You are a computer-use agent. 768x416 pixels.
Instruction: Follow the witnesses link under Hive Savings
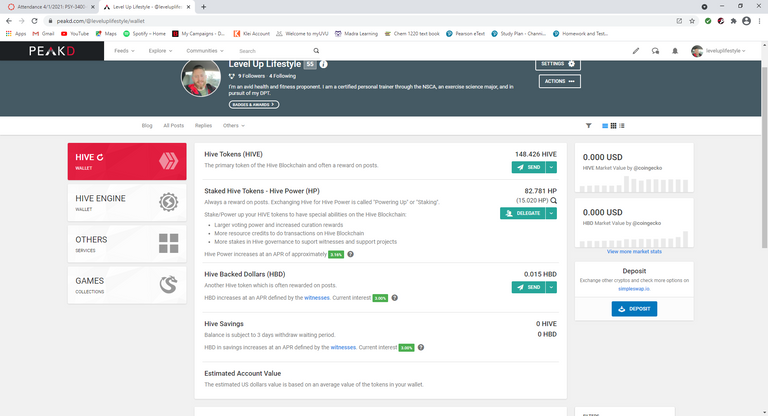pyautogui.click(x=343, y=347)
